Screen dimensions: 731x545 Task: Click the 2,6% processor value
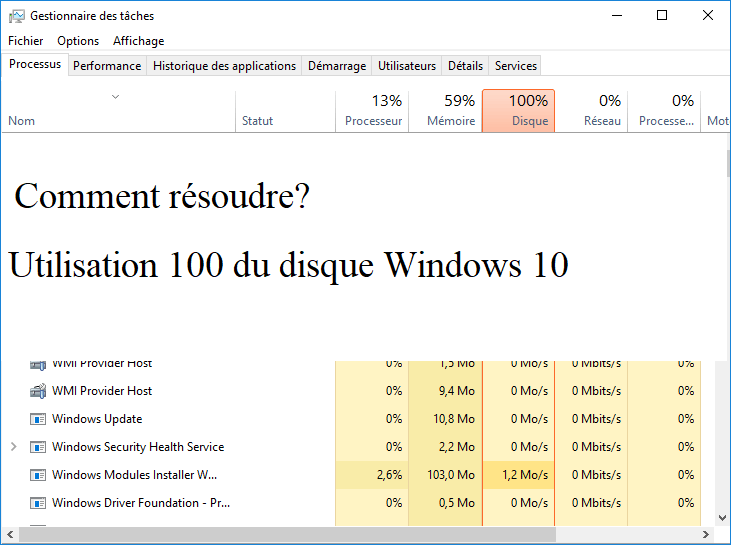coord(389,475)
